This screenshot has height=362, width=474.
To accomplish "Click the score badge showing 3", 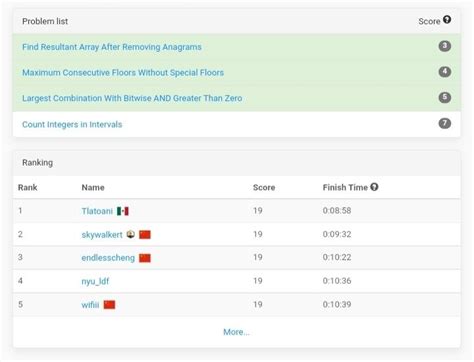I will (445, 46).
